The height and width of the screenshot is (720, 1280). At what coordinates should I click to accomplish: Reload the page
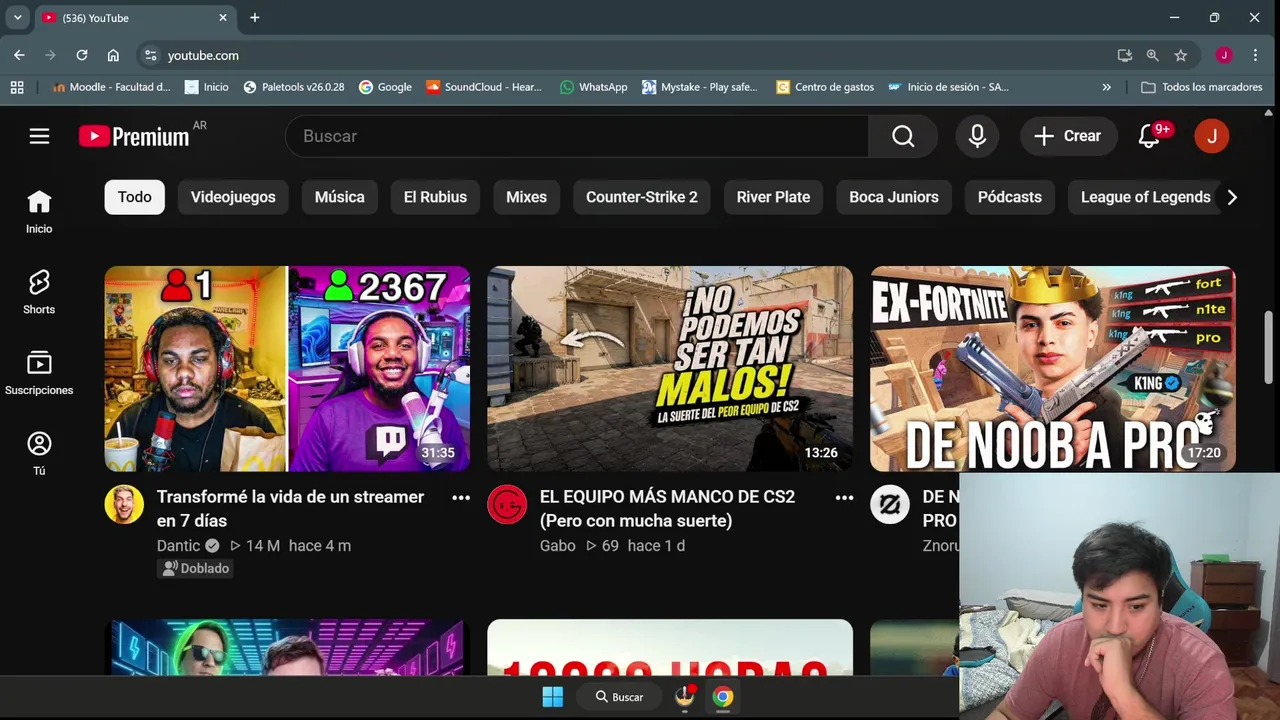point(82,55)
